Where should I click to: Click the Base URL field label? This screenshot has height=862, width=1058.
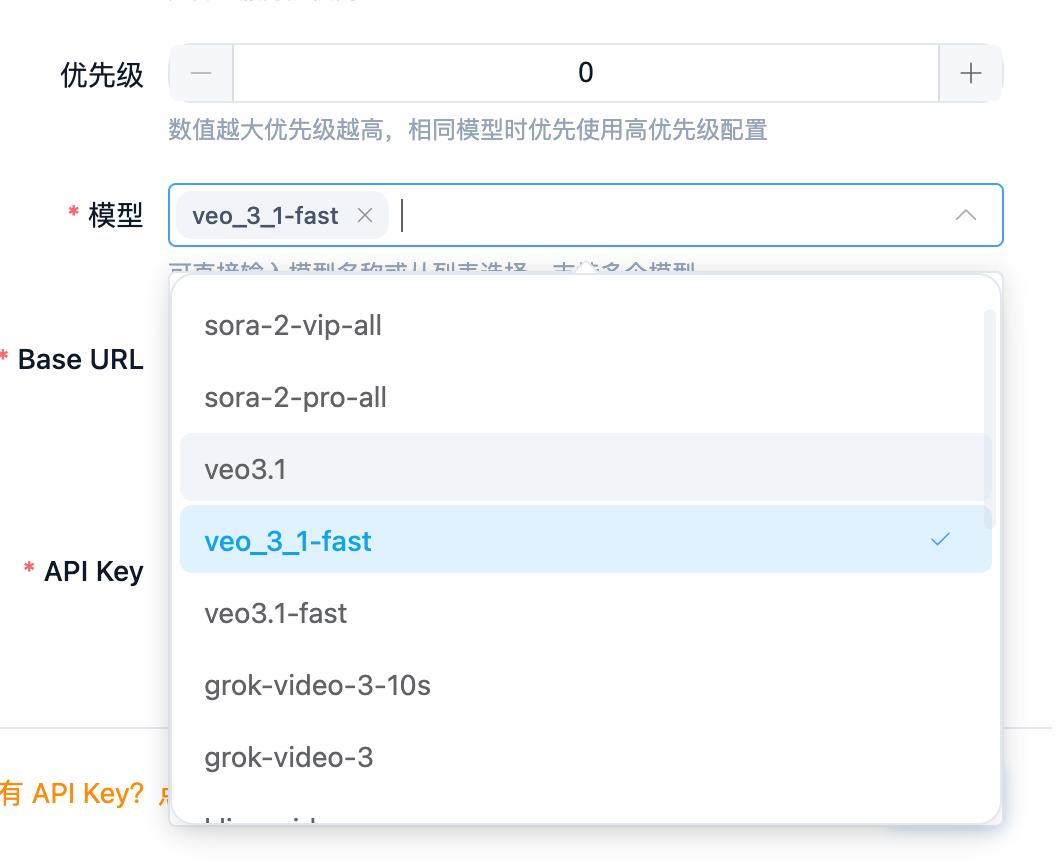point(80,359)
